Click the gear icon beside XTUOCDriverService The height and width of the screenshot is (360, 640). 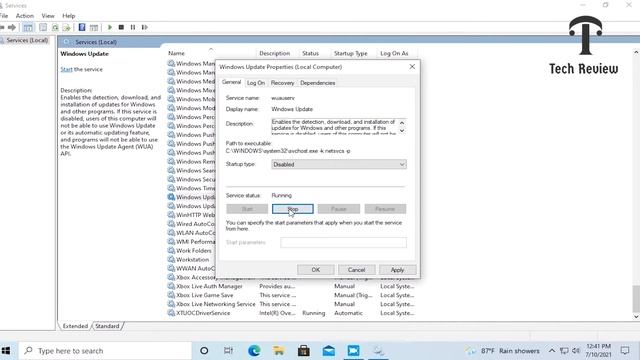(x=171, y=313)
